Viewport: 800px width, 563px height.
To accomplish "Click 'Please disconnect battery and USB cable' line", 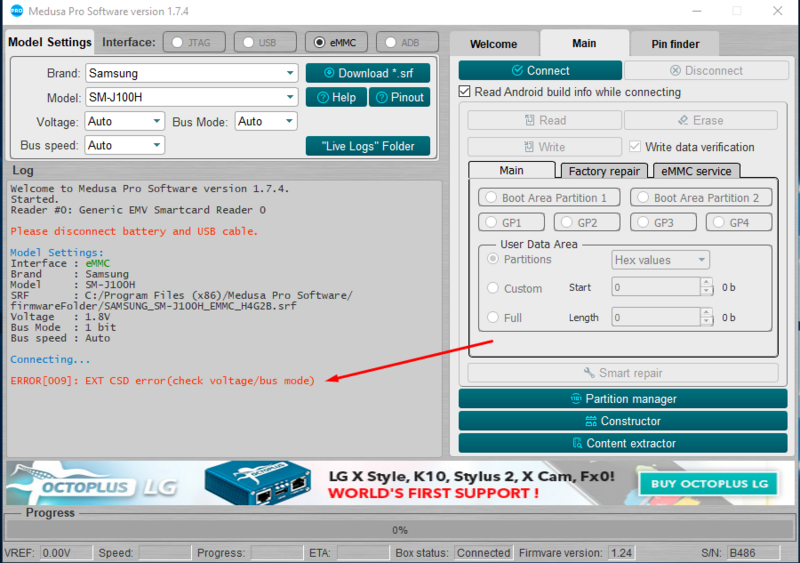I will [x=134, y=231].
